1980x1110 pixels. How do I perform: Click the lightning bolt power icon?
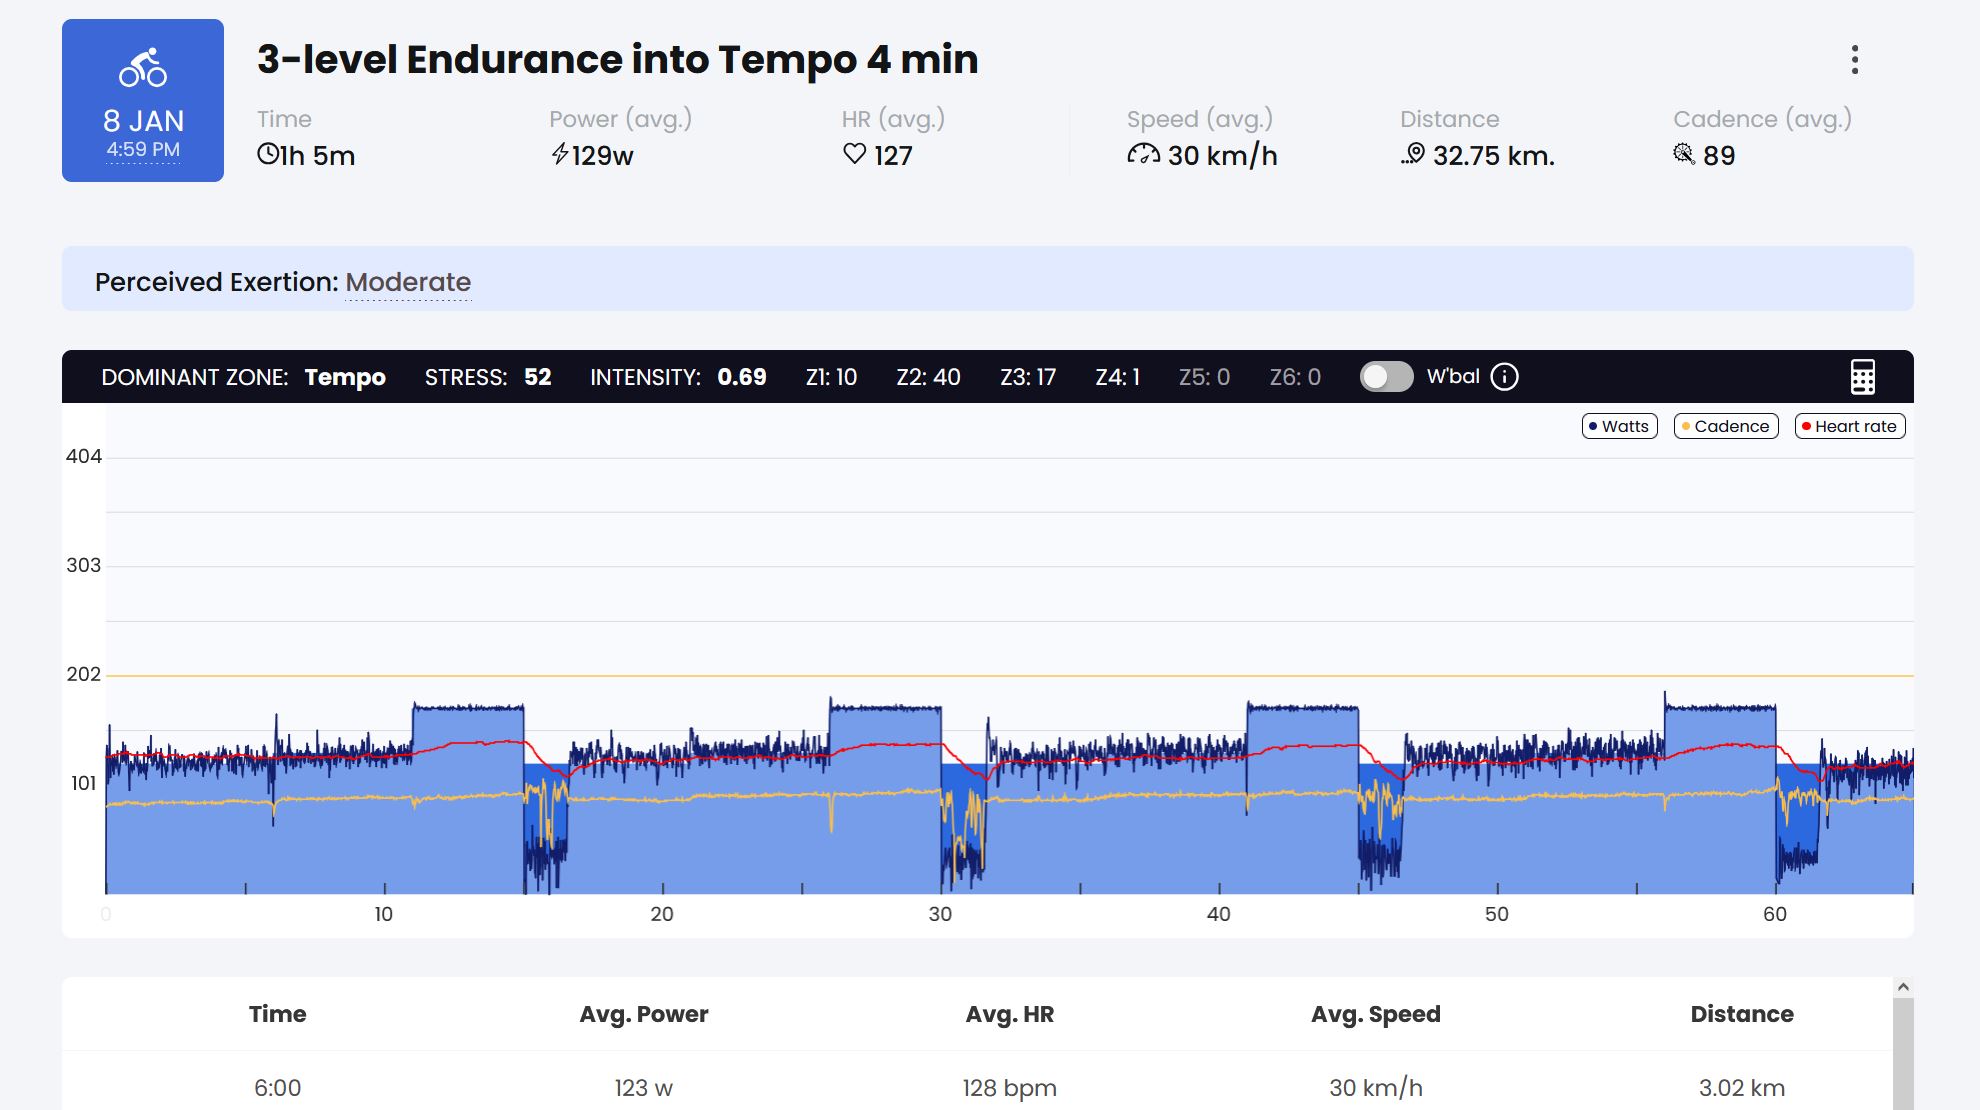click(x=560, y=154)
